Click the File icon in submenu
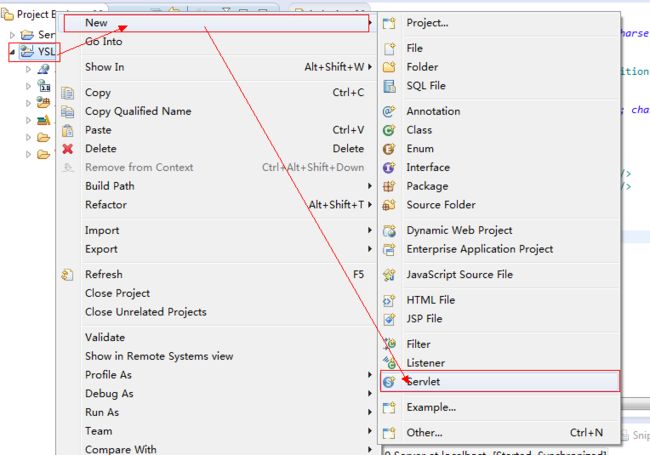The image size is (650, 455). point(389,48)
